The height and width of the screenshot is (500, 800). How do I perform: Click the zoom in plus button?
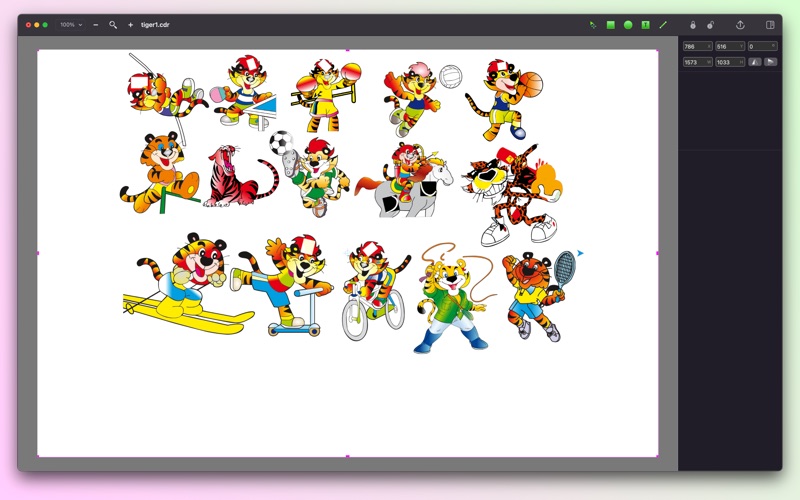tap(131, 24)
